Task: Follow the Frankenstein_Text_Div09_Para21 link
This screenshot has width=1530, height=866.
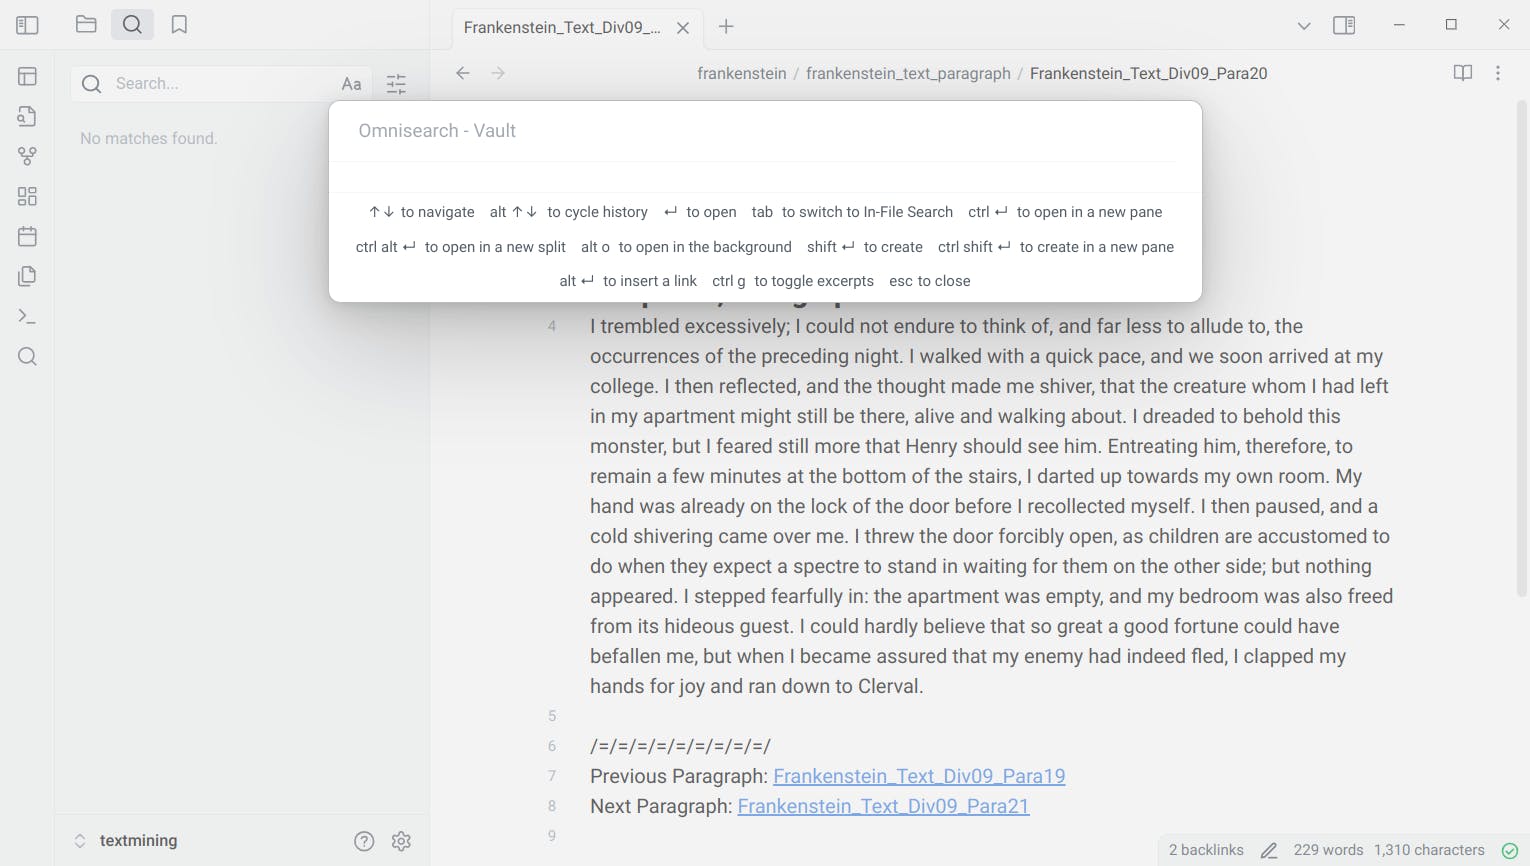Action: (883, 806)
